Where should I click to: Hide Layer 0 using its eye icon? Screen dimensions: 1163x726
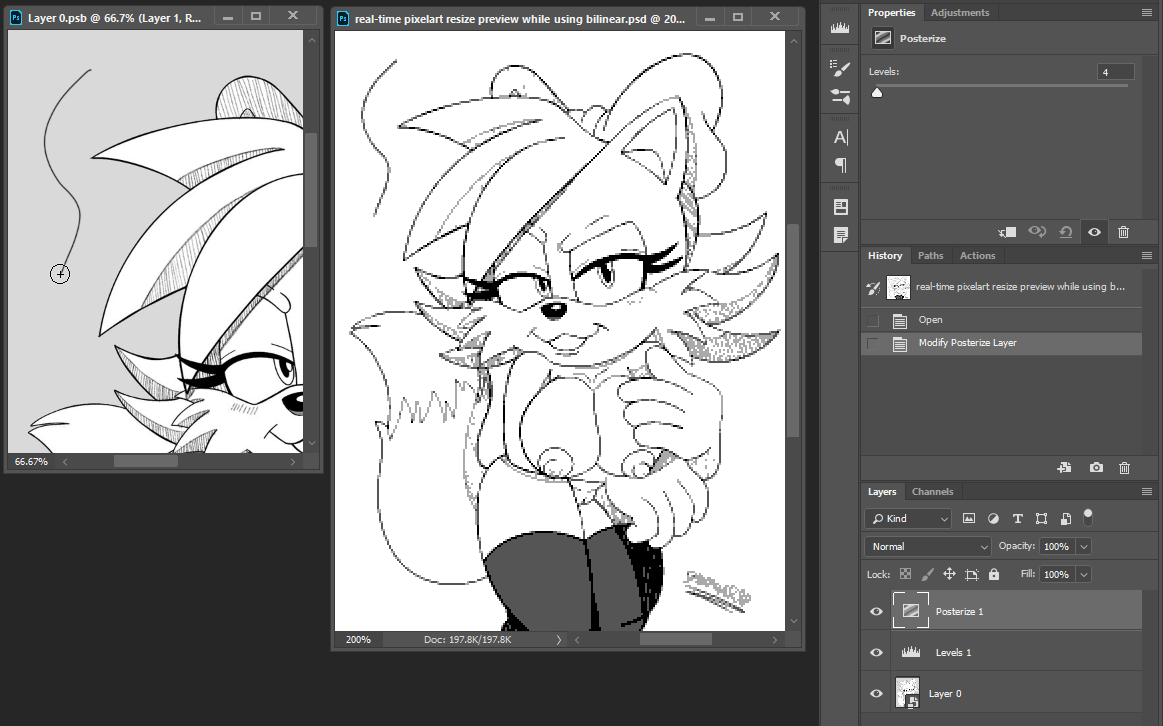[877, 693]
